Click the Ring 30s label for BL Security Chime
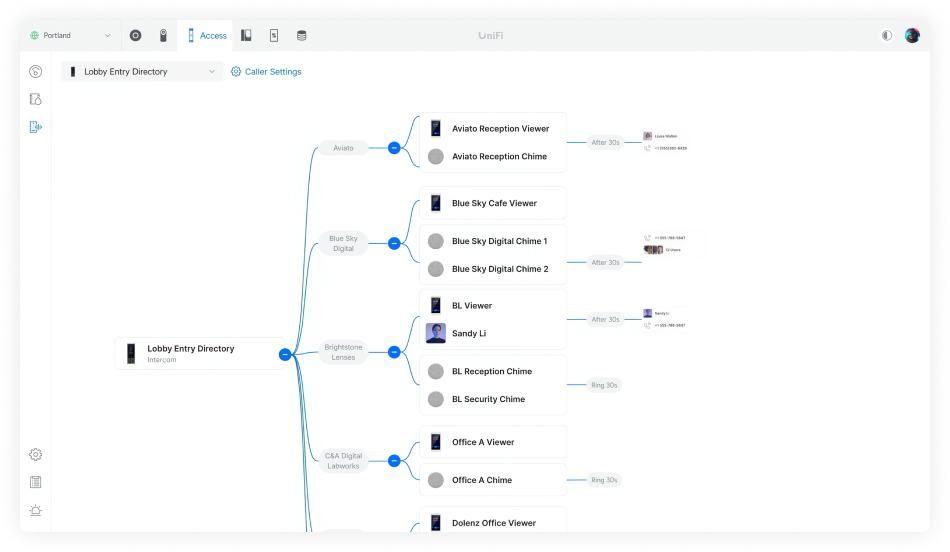This screenshot has height=552, width=950. pyautogui.click(x=604, y=385)
